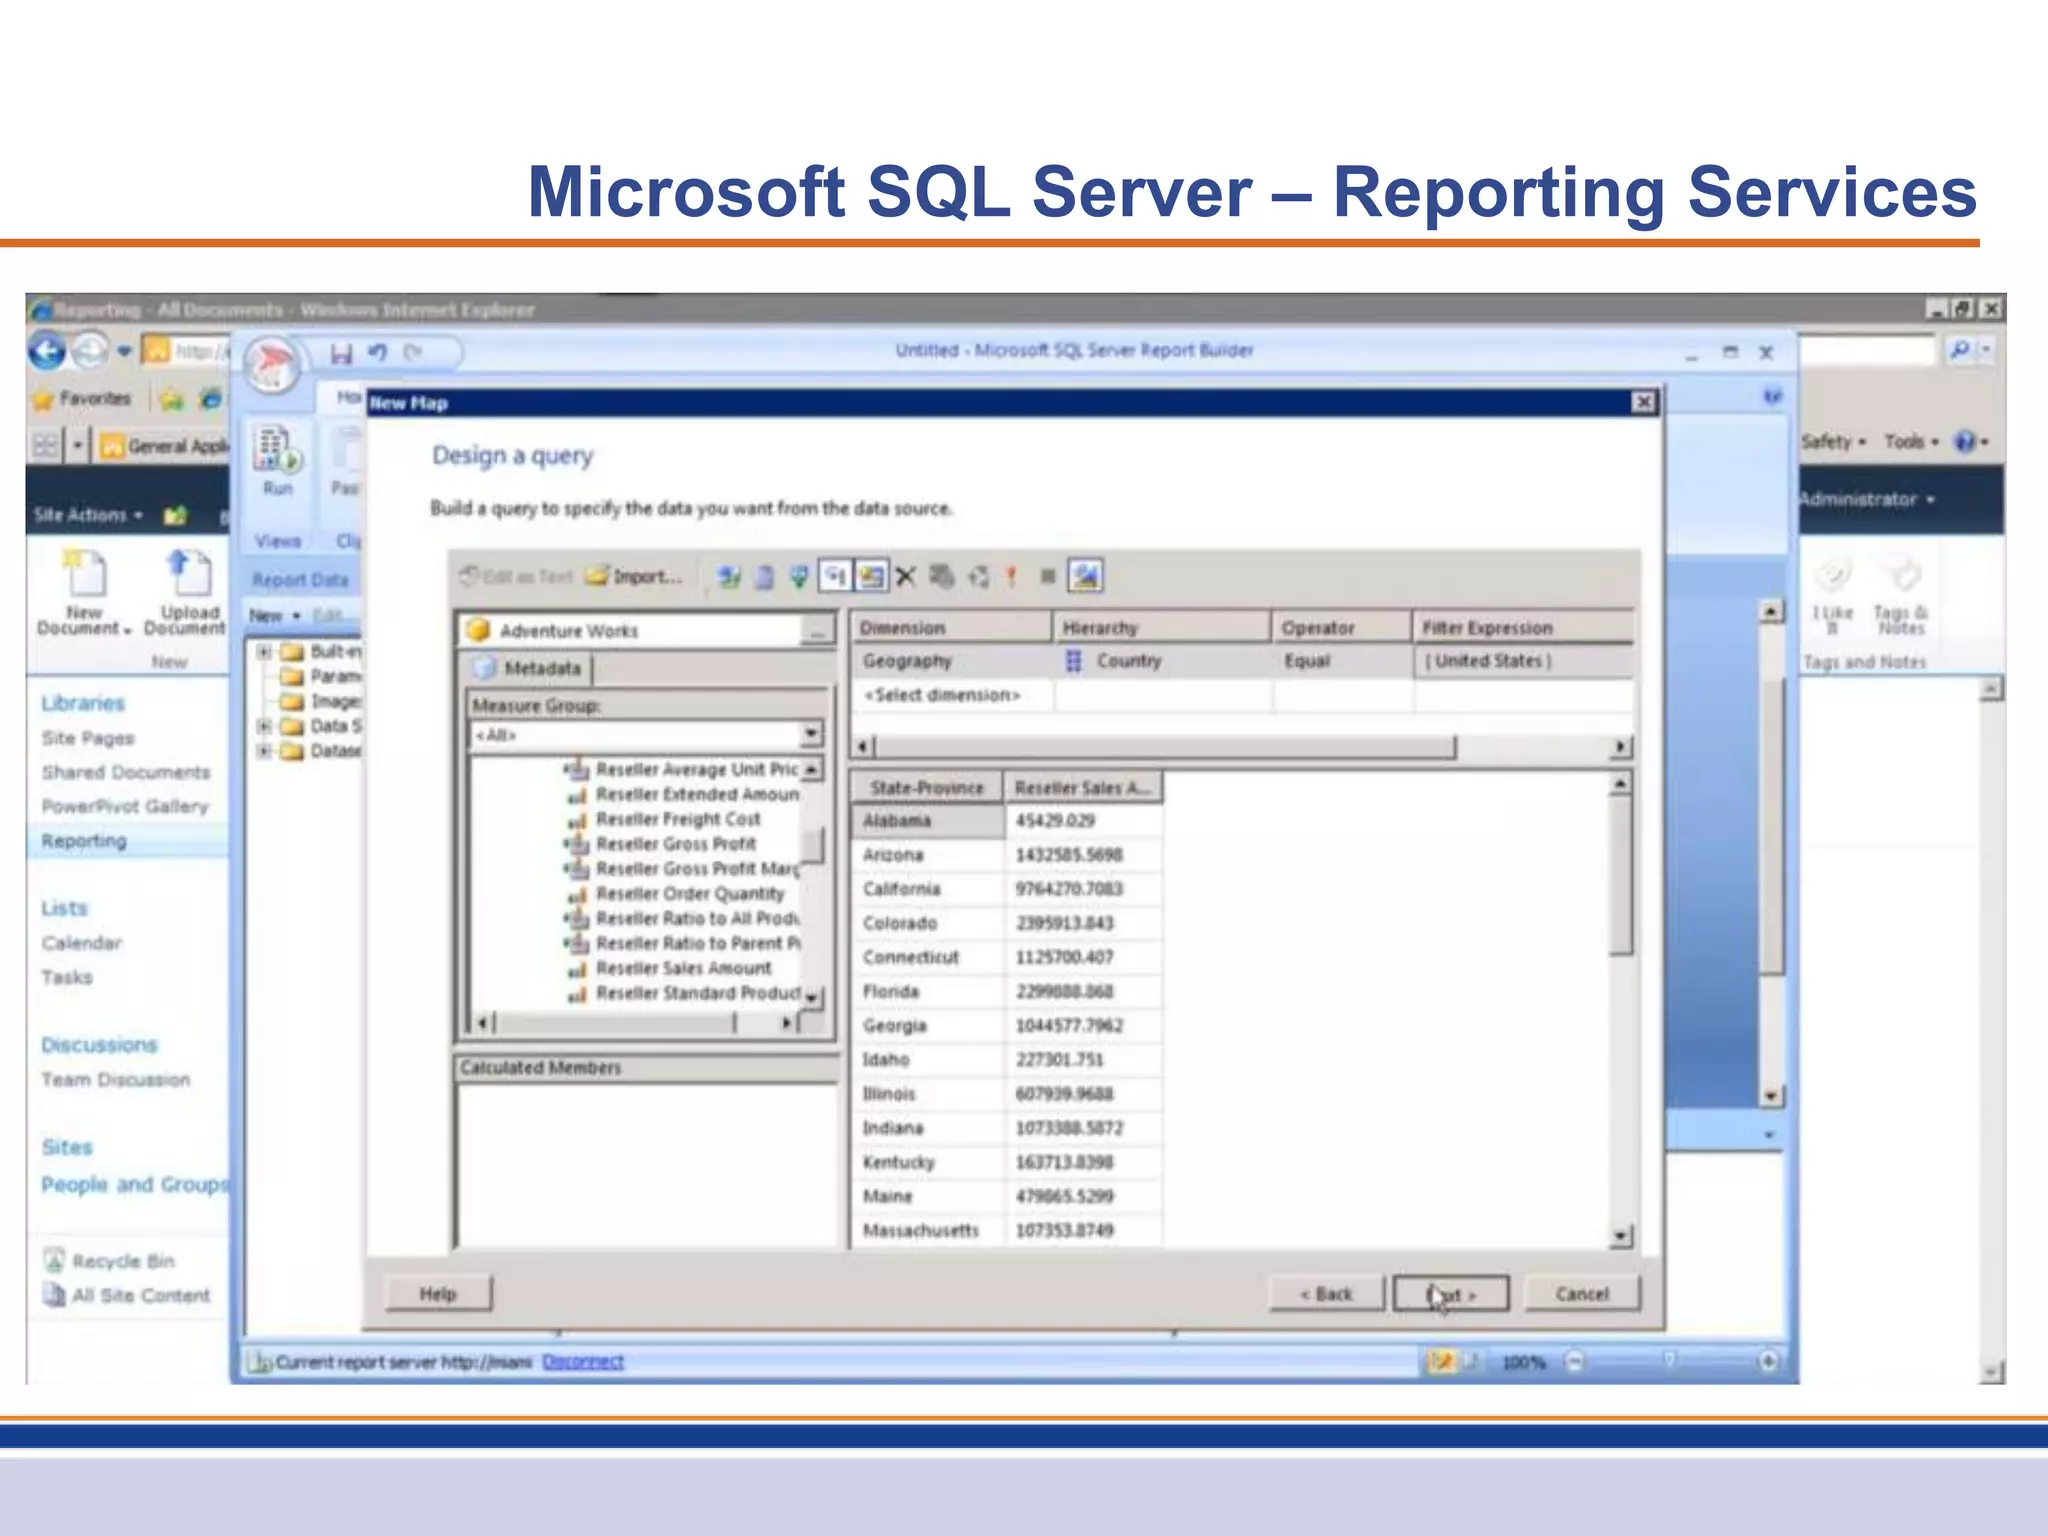Click the Geography dimension filter cell
The height and width of the screenshot is (1536, 2048).
click(x=952, y=661)
